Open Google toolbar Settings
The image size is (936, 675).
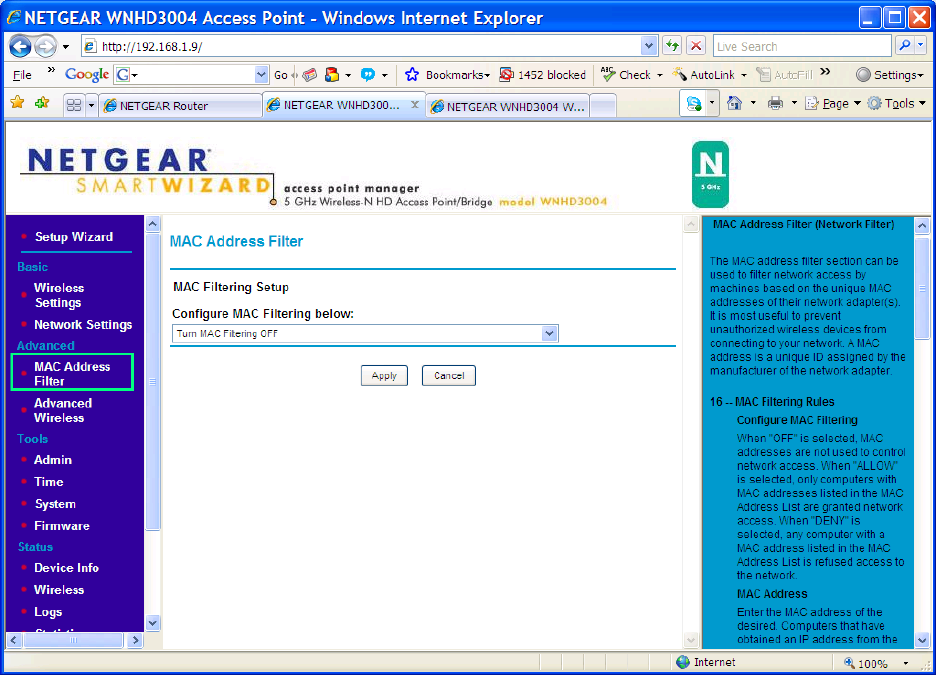click(x=889, y=75)
